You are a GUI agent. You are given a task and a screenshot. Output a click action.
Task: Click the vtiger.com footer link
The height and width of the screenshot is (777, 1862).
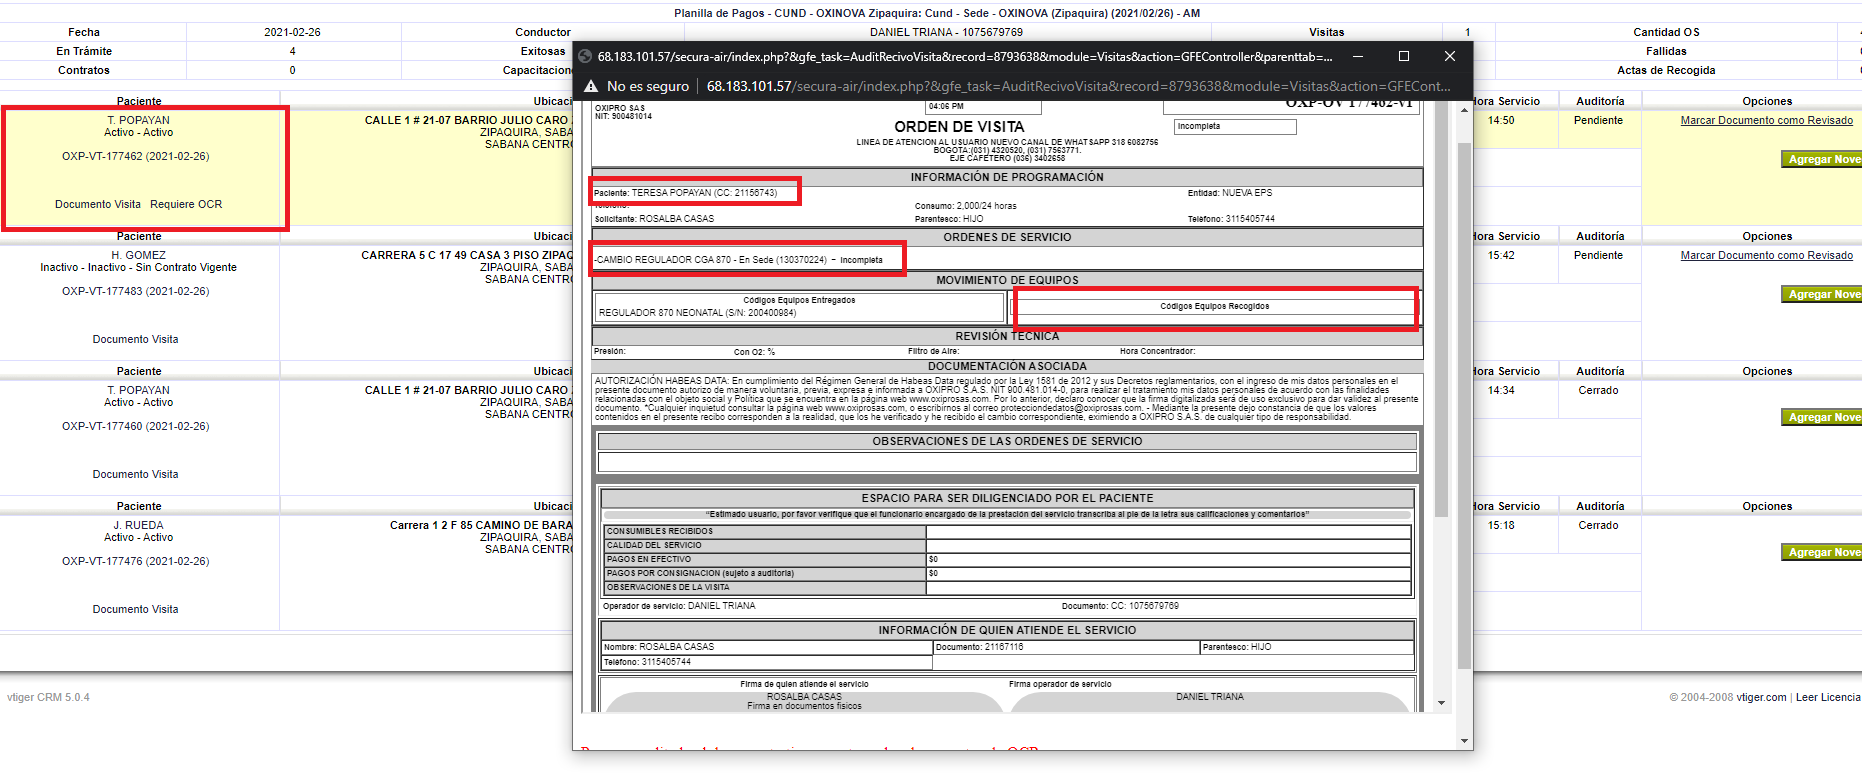[1761, 697]
